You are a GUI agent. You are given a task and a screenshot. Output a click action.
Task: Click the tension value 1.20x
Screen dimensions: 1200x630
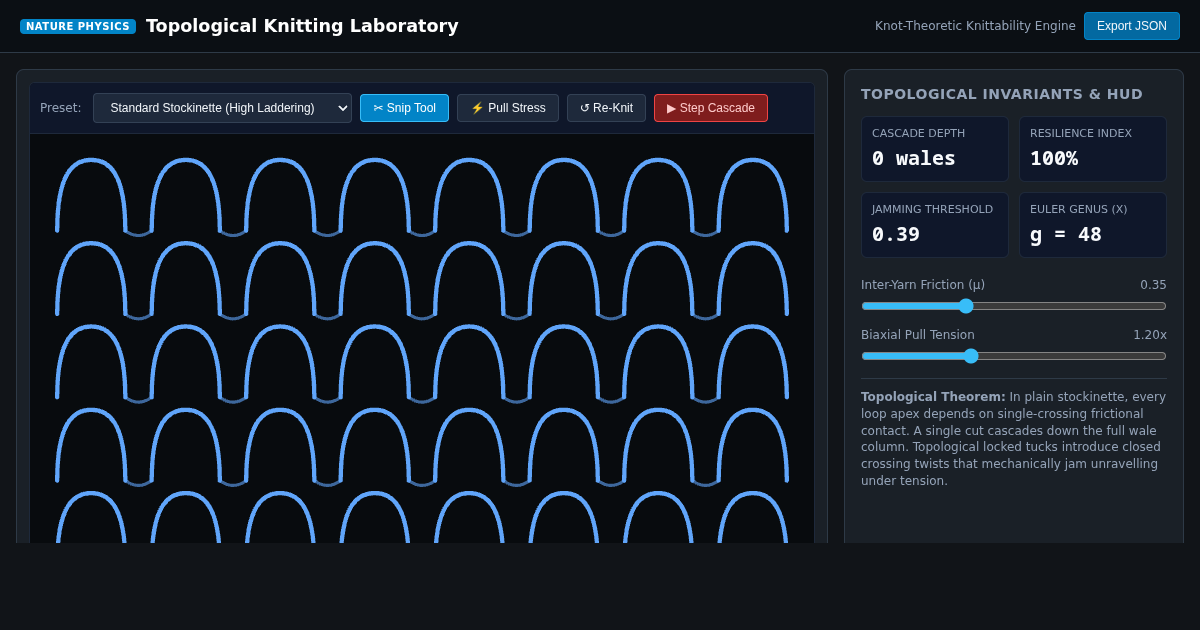(1150, 335)
